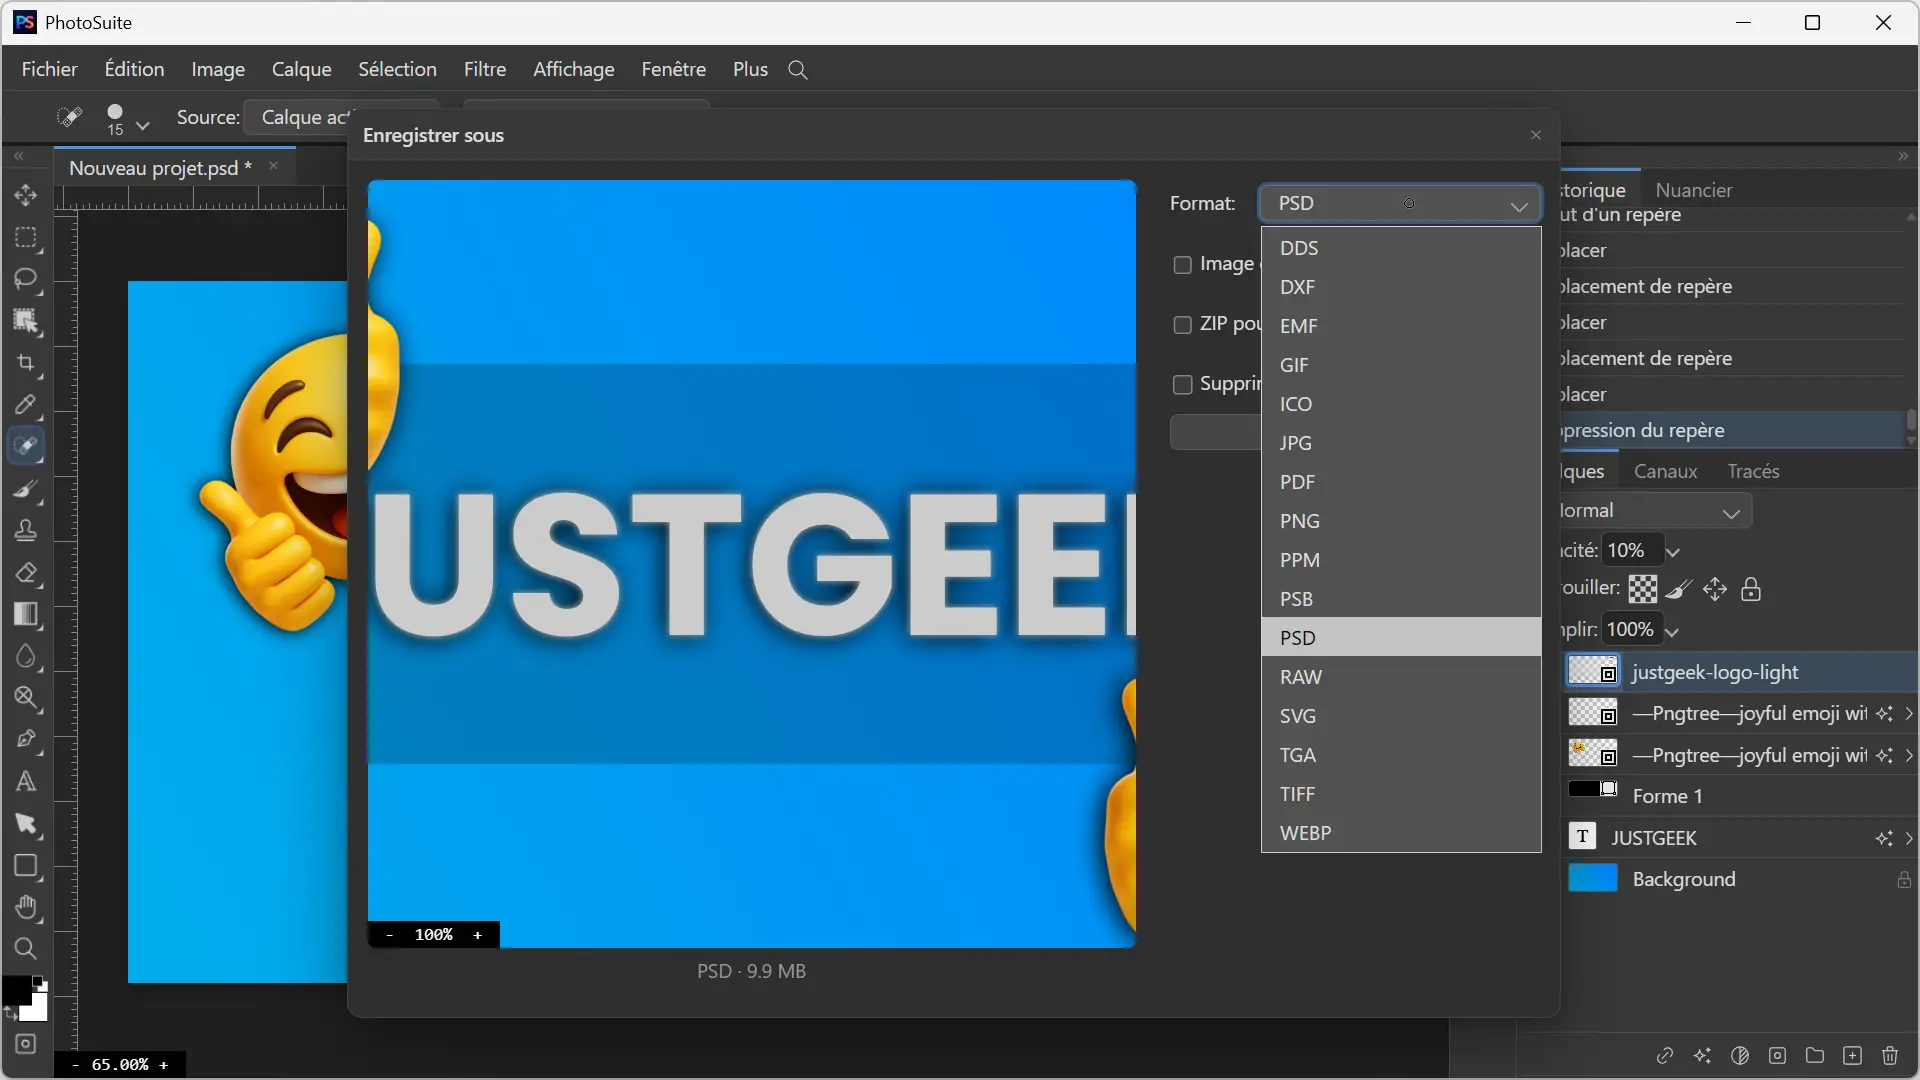The image size is (1920, 1080).
Task: Enable the ZIP checkbox
Action: (x=1182, y=325)
